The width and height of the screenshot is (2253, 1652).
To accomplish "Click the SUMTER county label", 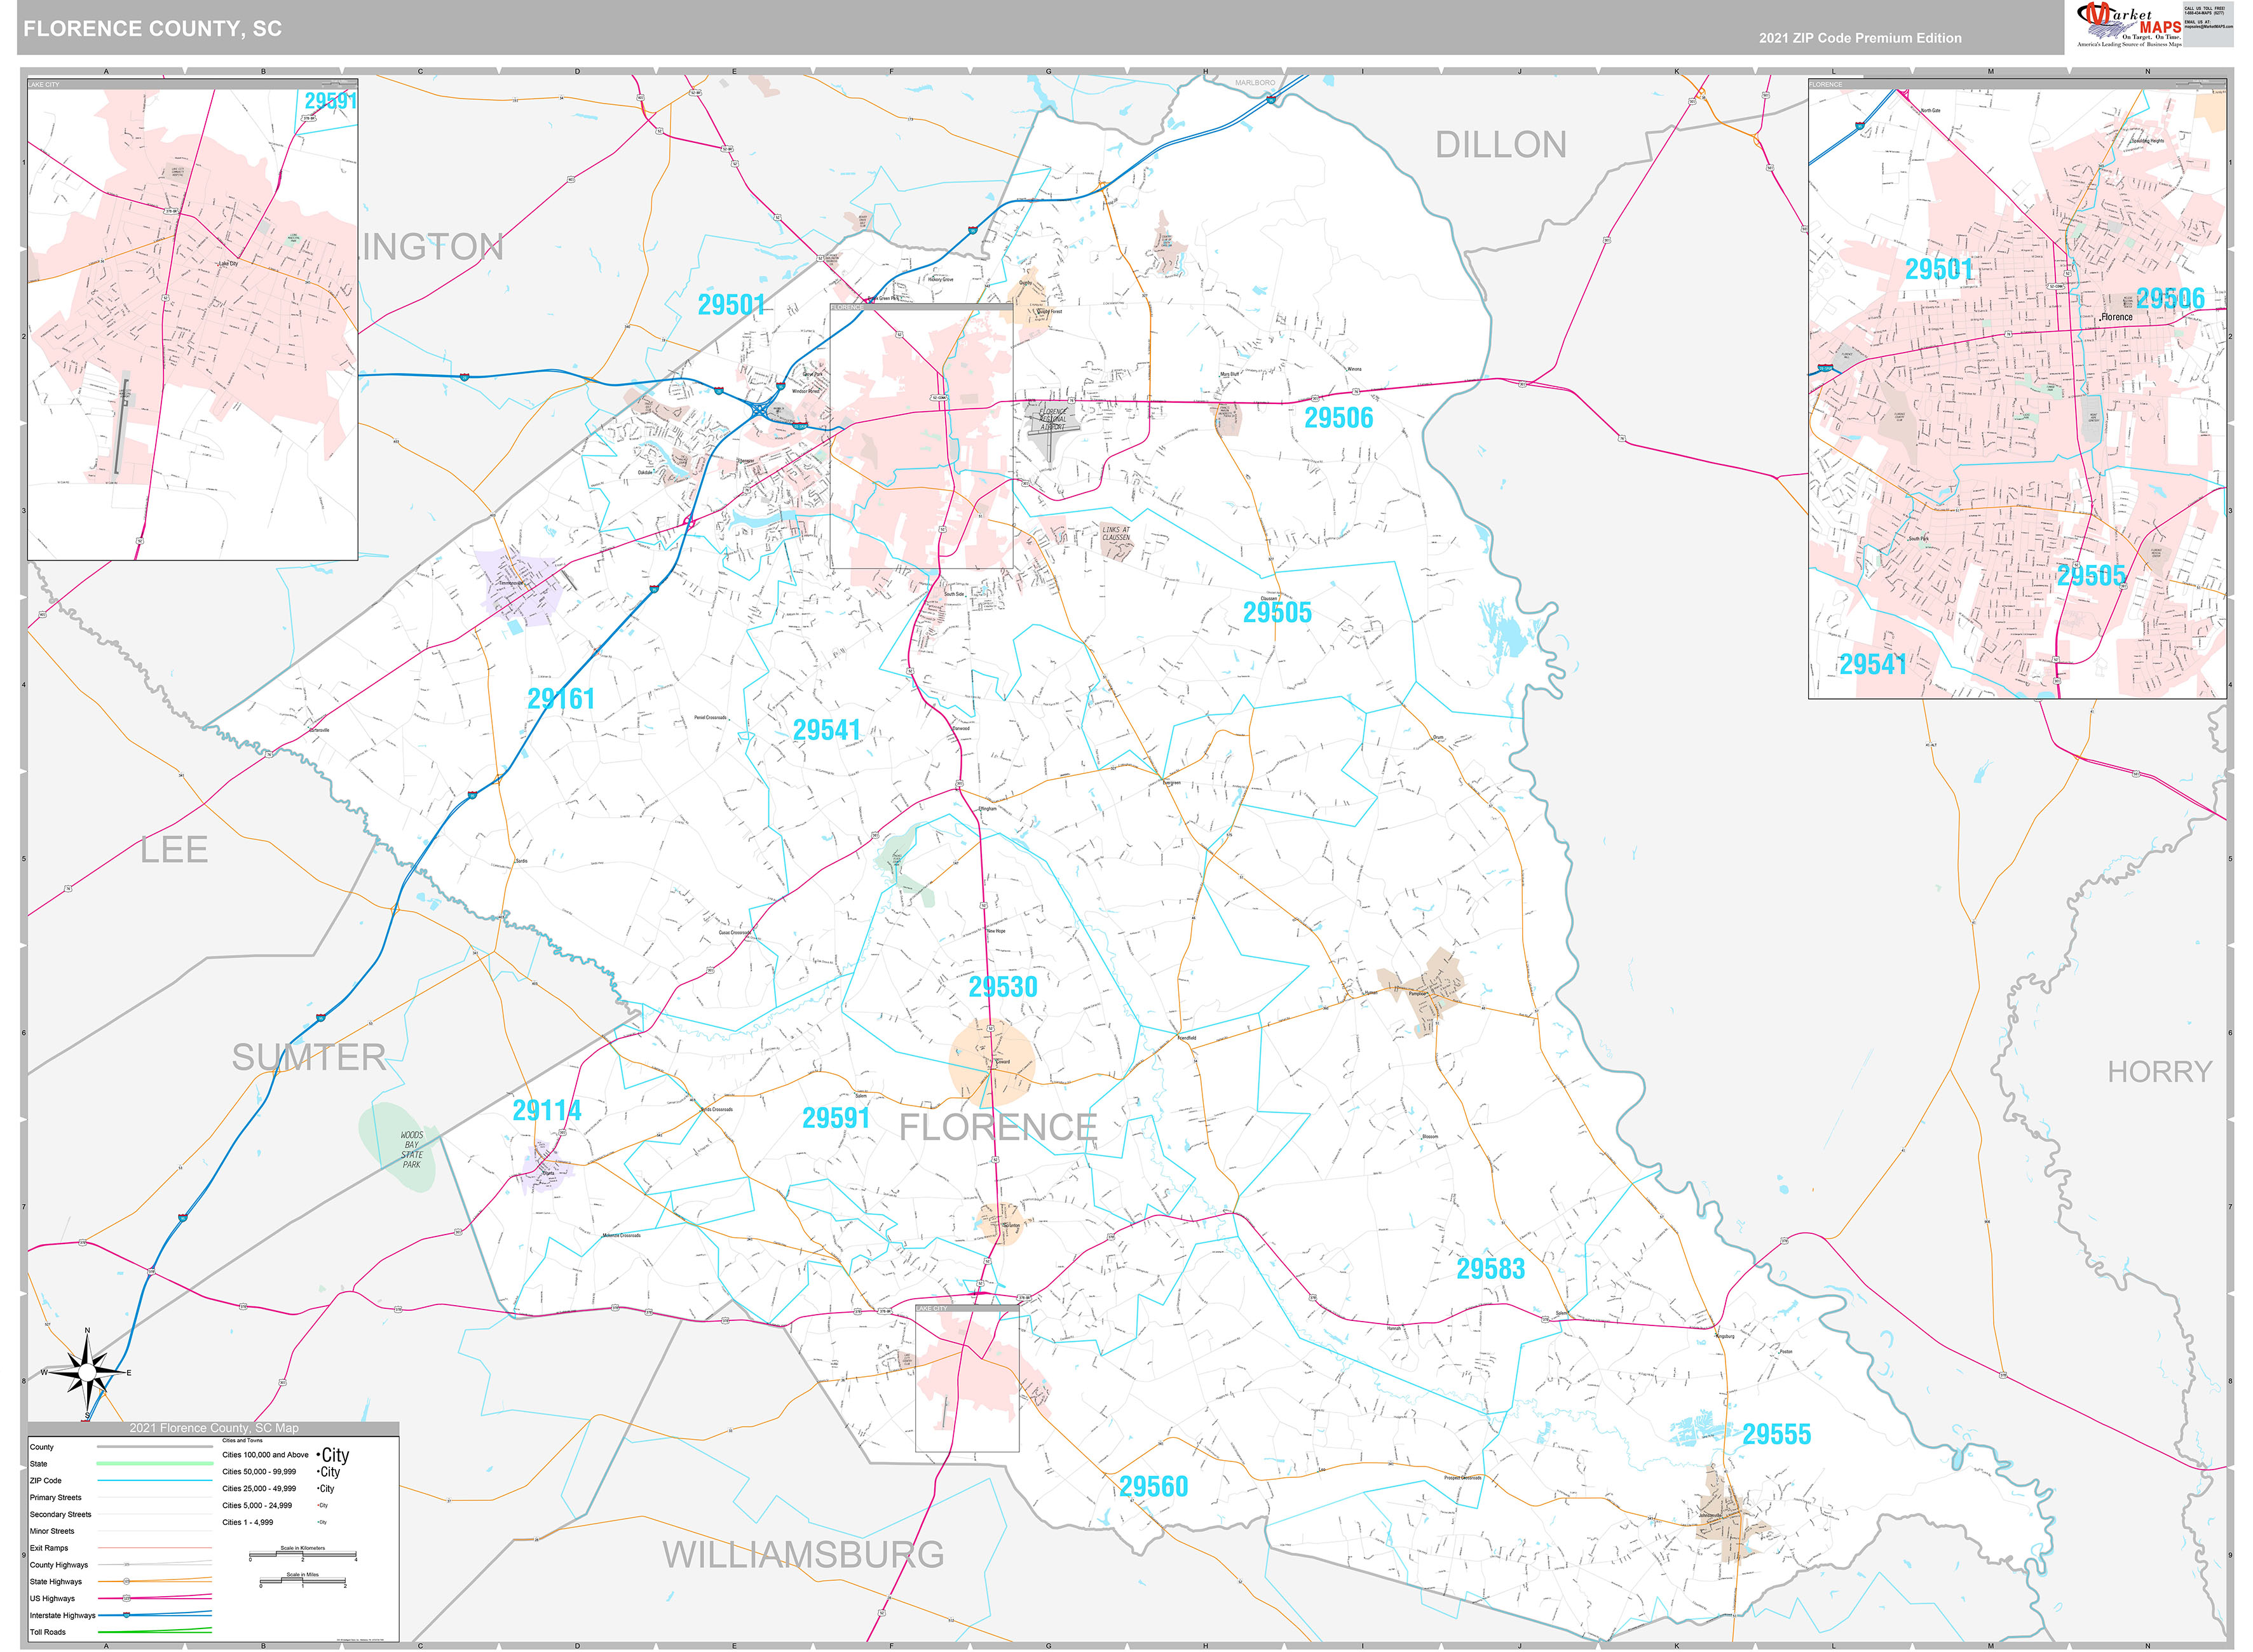I will 309,1057.
